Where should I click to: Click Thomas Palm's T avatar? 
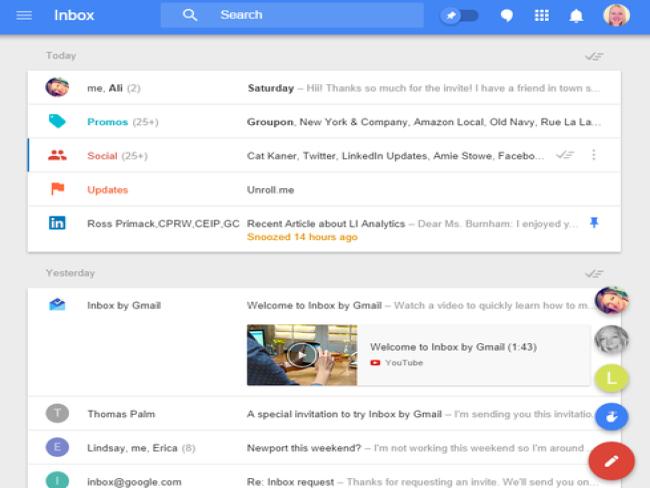[57, 413]
